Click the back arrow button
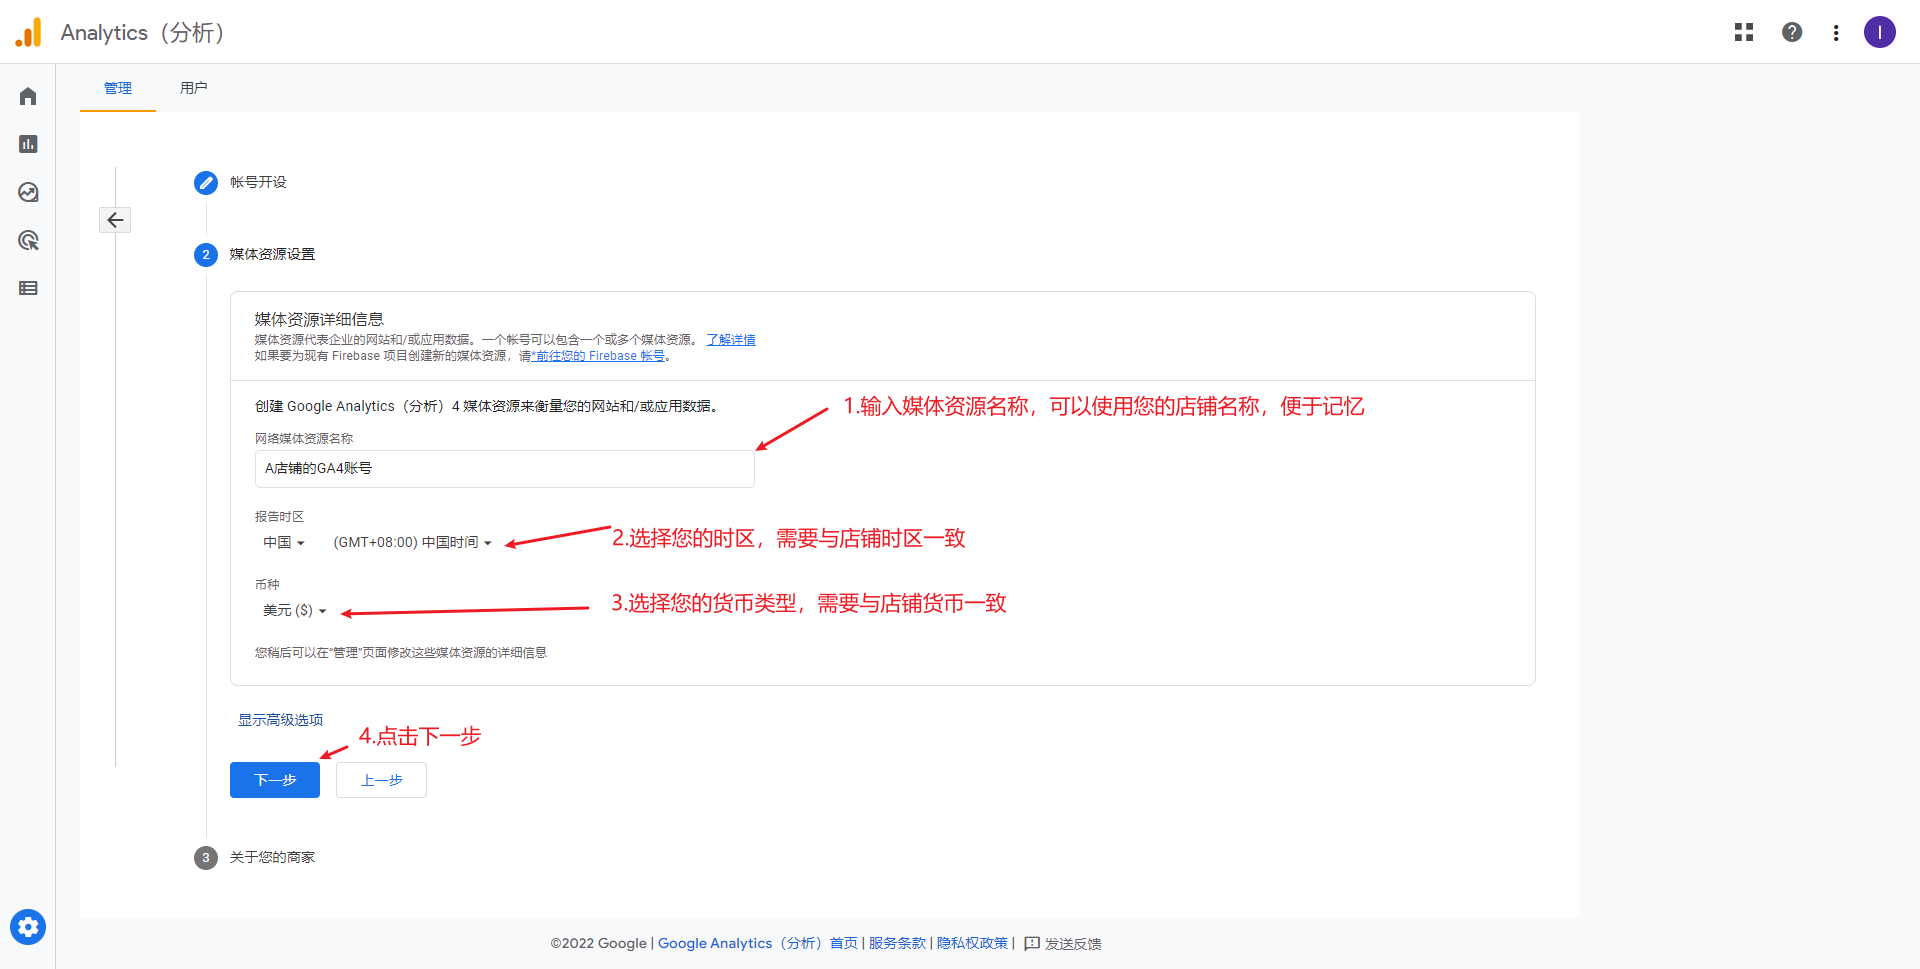The image size is (1920, 969). [x=115, y=220]
